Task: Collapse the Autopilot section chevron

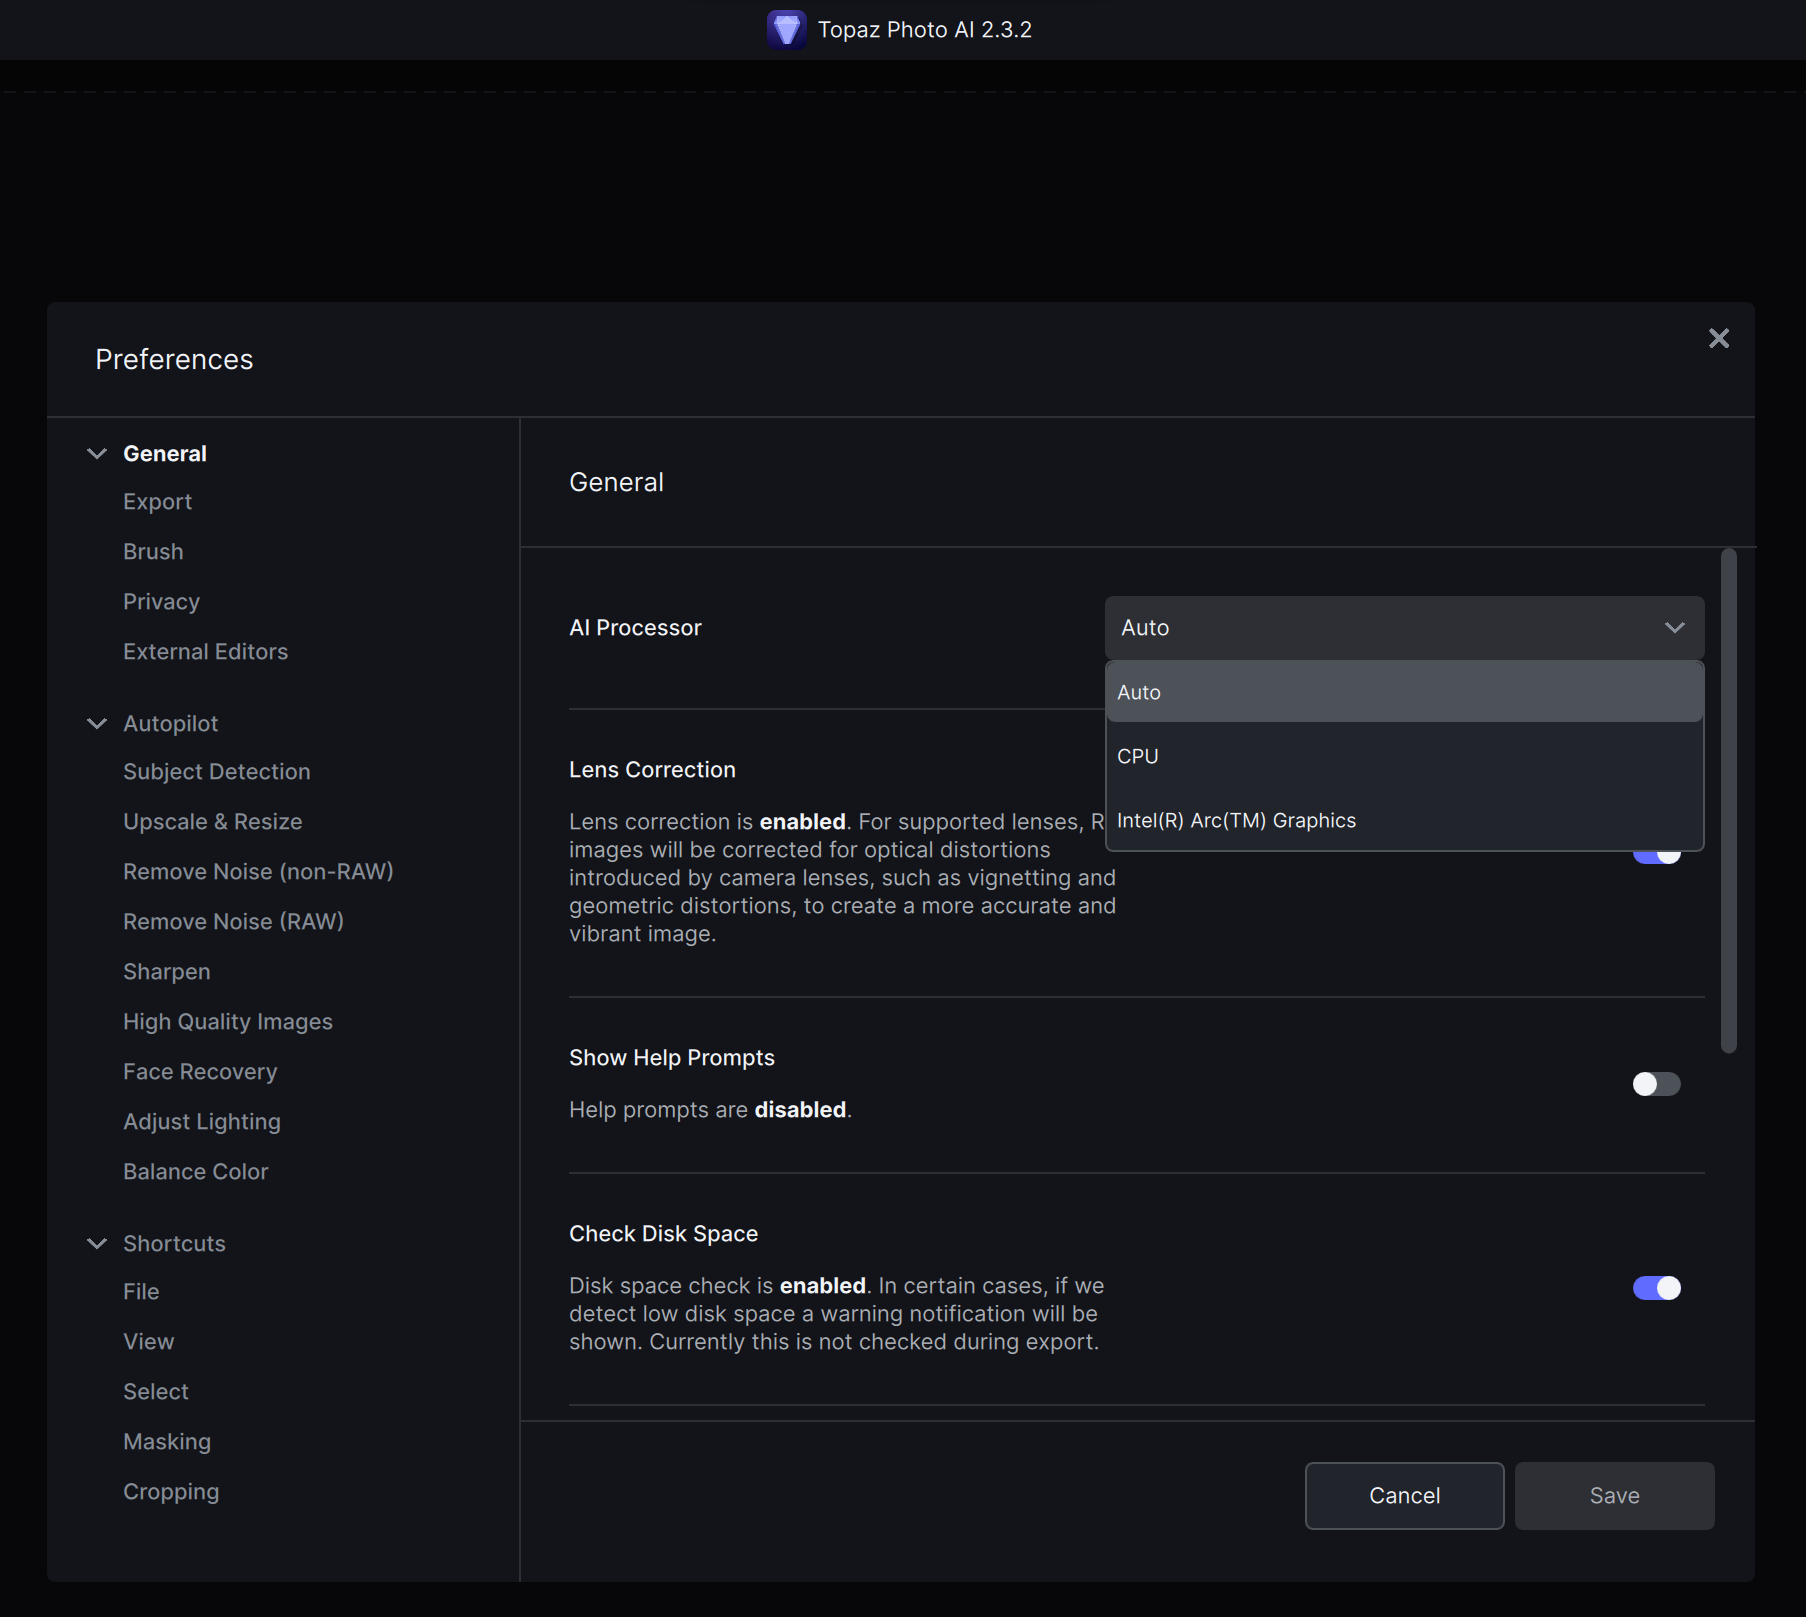Action: tap(97, 723)
